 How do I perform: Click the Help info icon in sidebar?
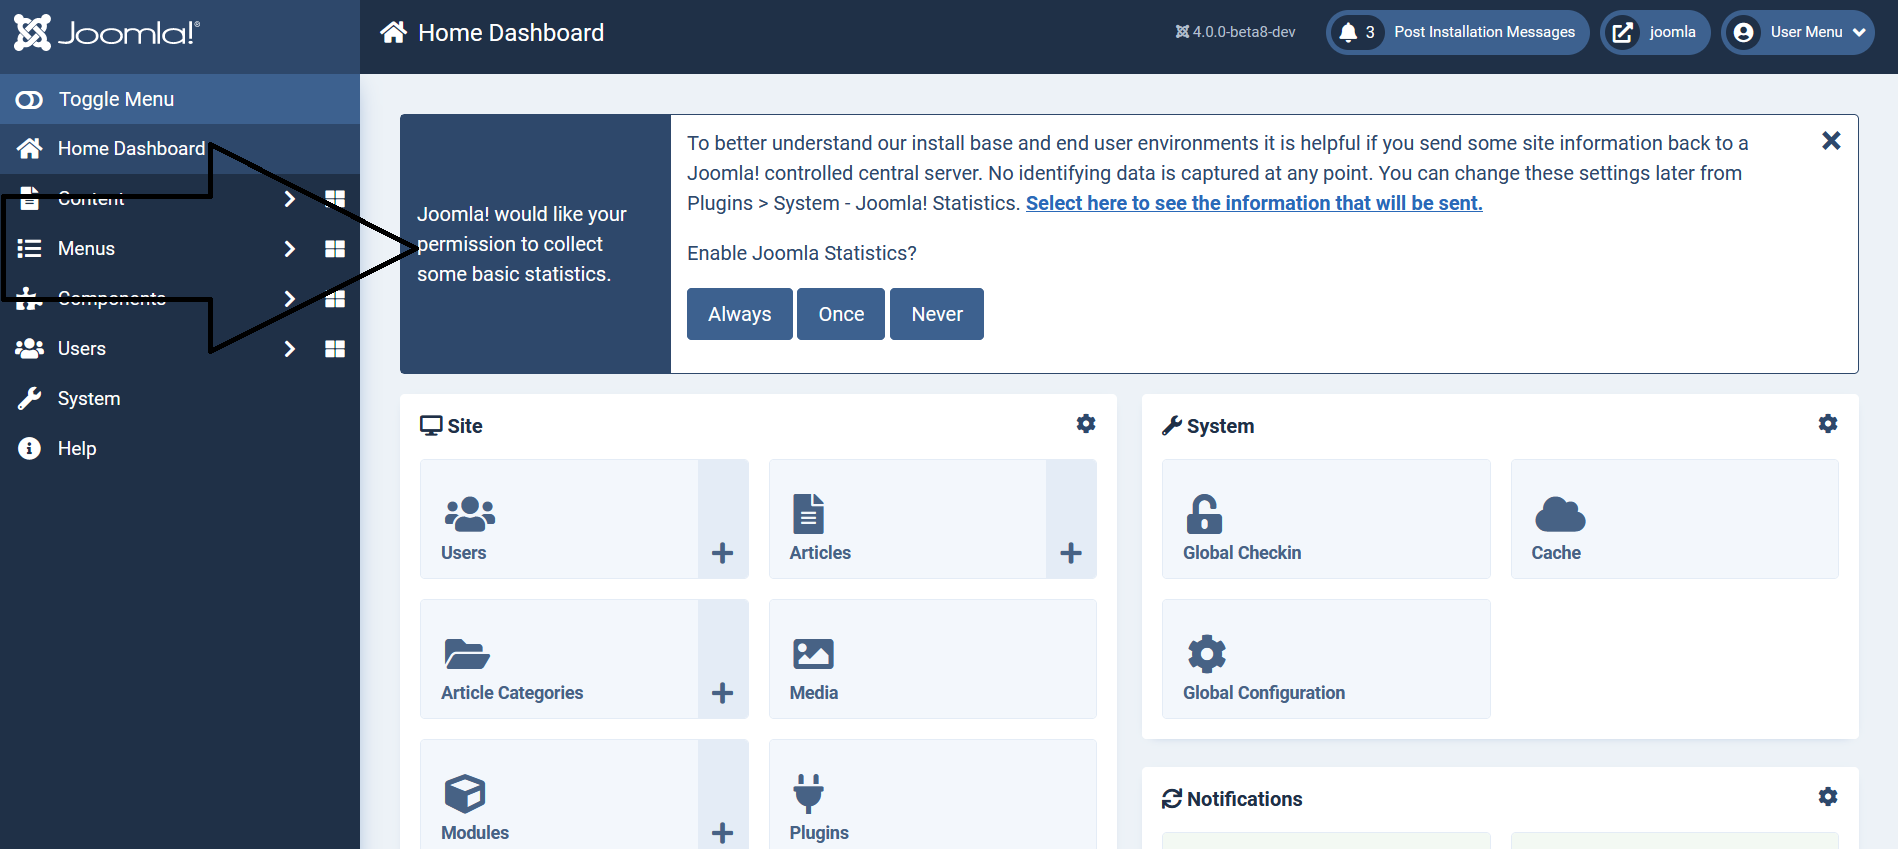click(30, 448)
